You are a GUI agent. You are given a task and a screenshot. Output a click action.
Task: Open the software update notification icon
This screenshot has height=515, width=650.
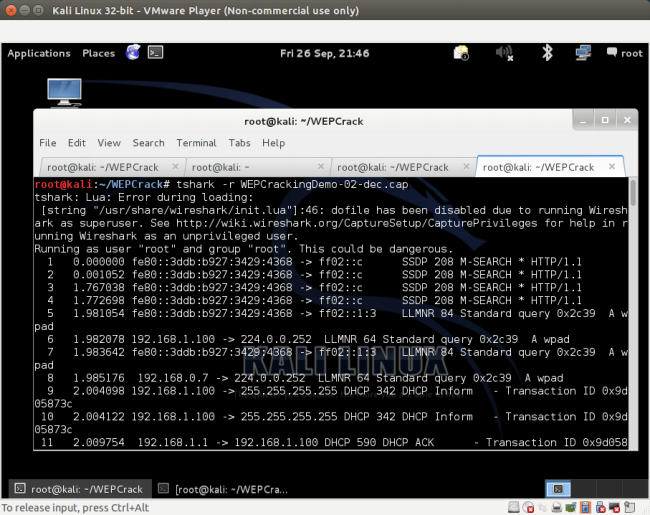(461, 53)
